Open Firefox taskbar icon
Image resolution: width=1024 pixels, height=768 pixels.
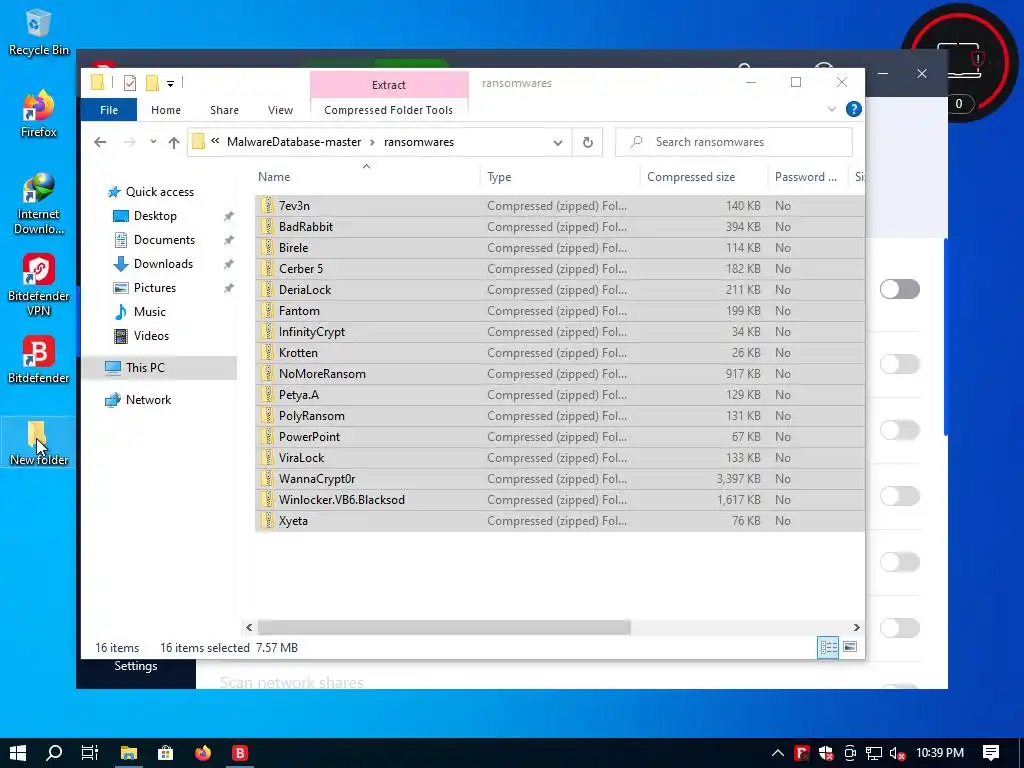pos(203,753)
